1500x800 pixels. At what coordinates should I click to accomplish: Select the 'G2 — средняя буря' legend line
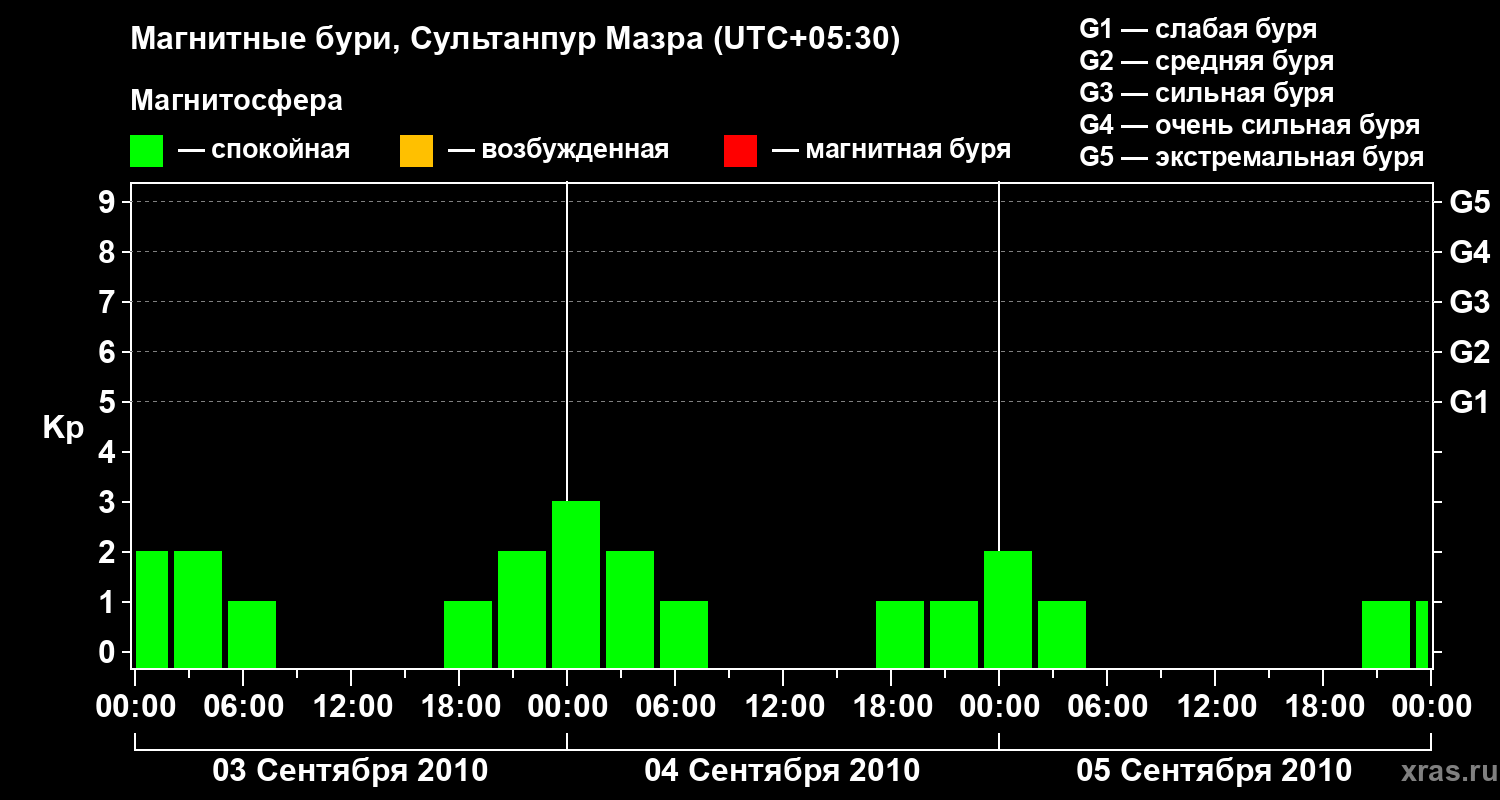(x=1207, y=61)
